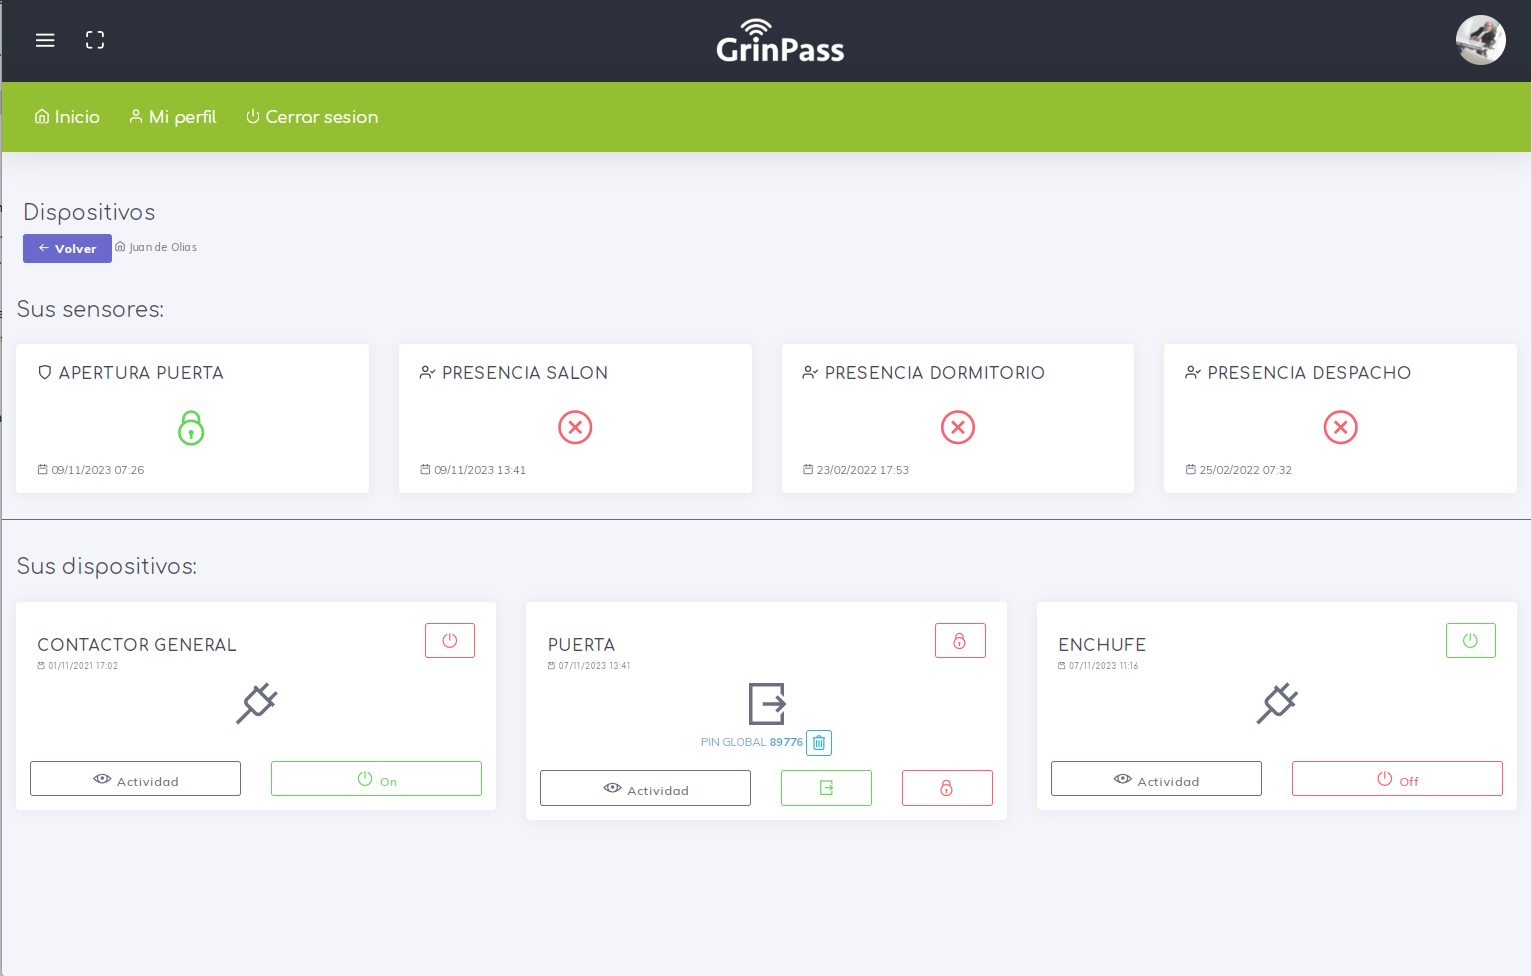Go to Inicio menu item
The width and height of the screenshot is (1532, 976).
[67, 117]
